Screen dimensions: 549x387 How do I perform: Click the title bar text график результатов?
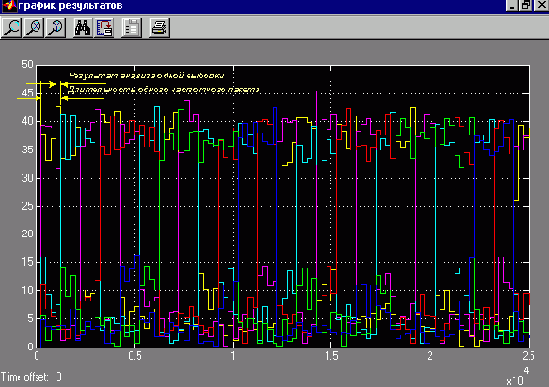coord(70,6)
